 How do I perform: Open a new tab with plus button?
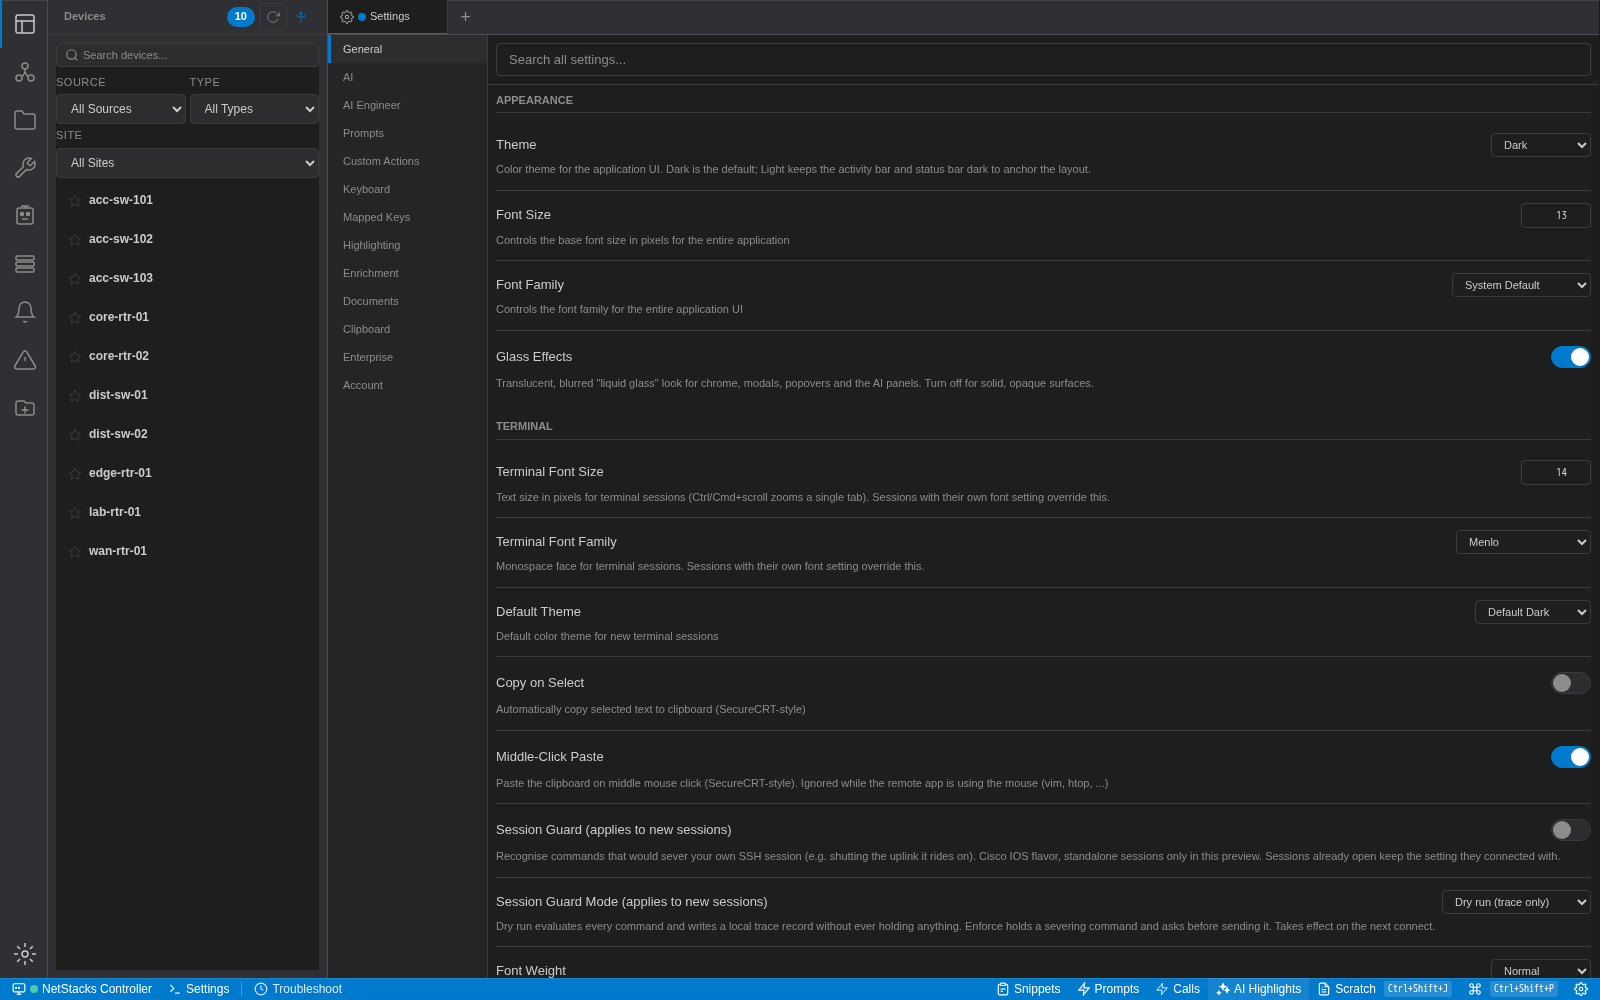point(465,17)
